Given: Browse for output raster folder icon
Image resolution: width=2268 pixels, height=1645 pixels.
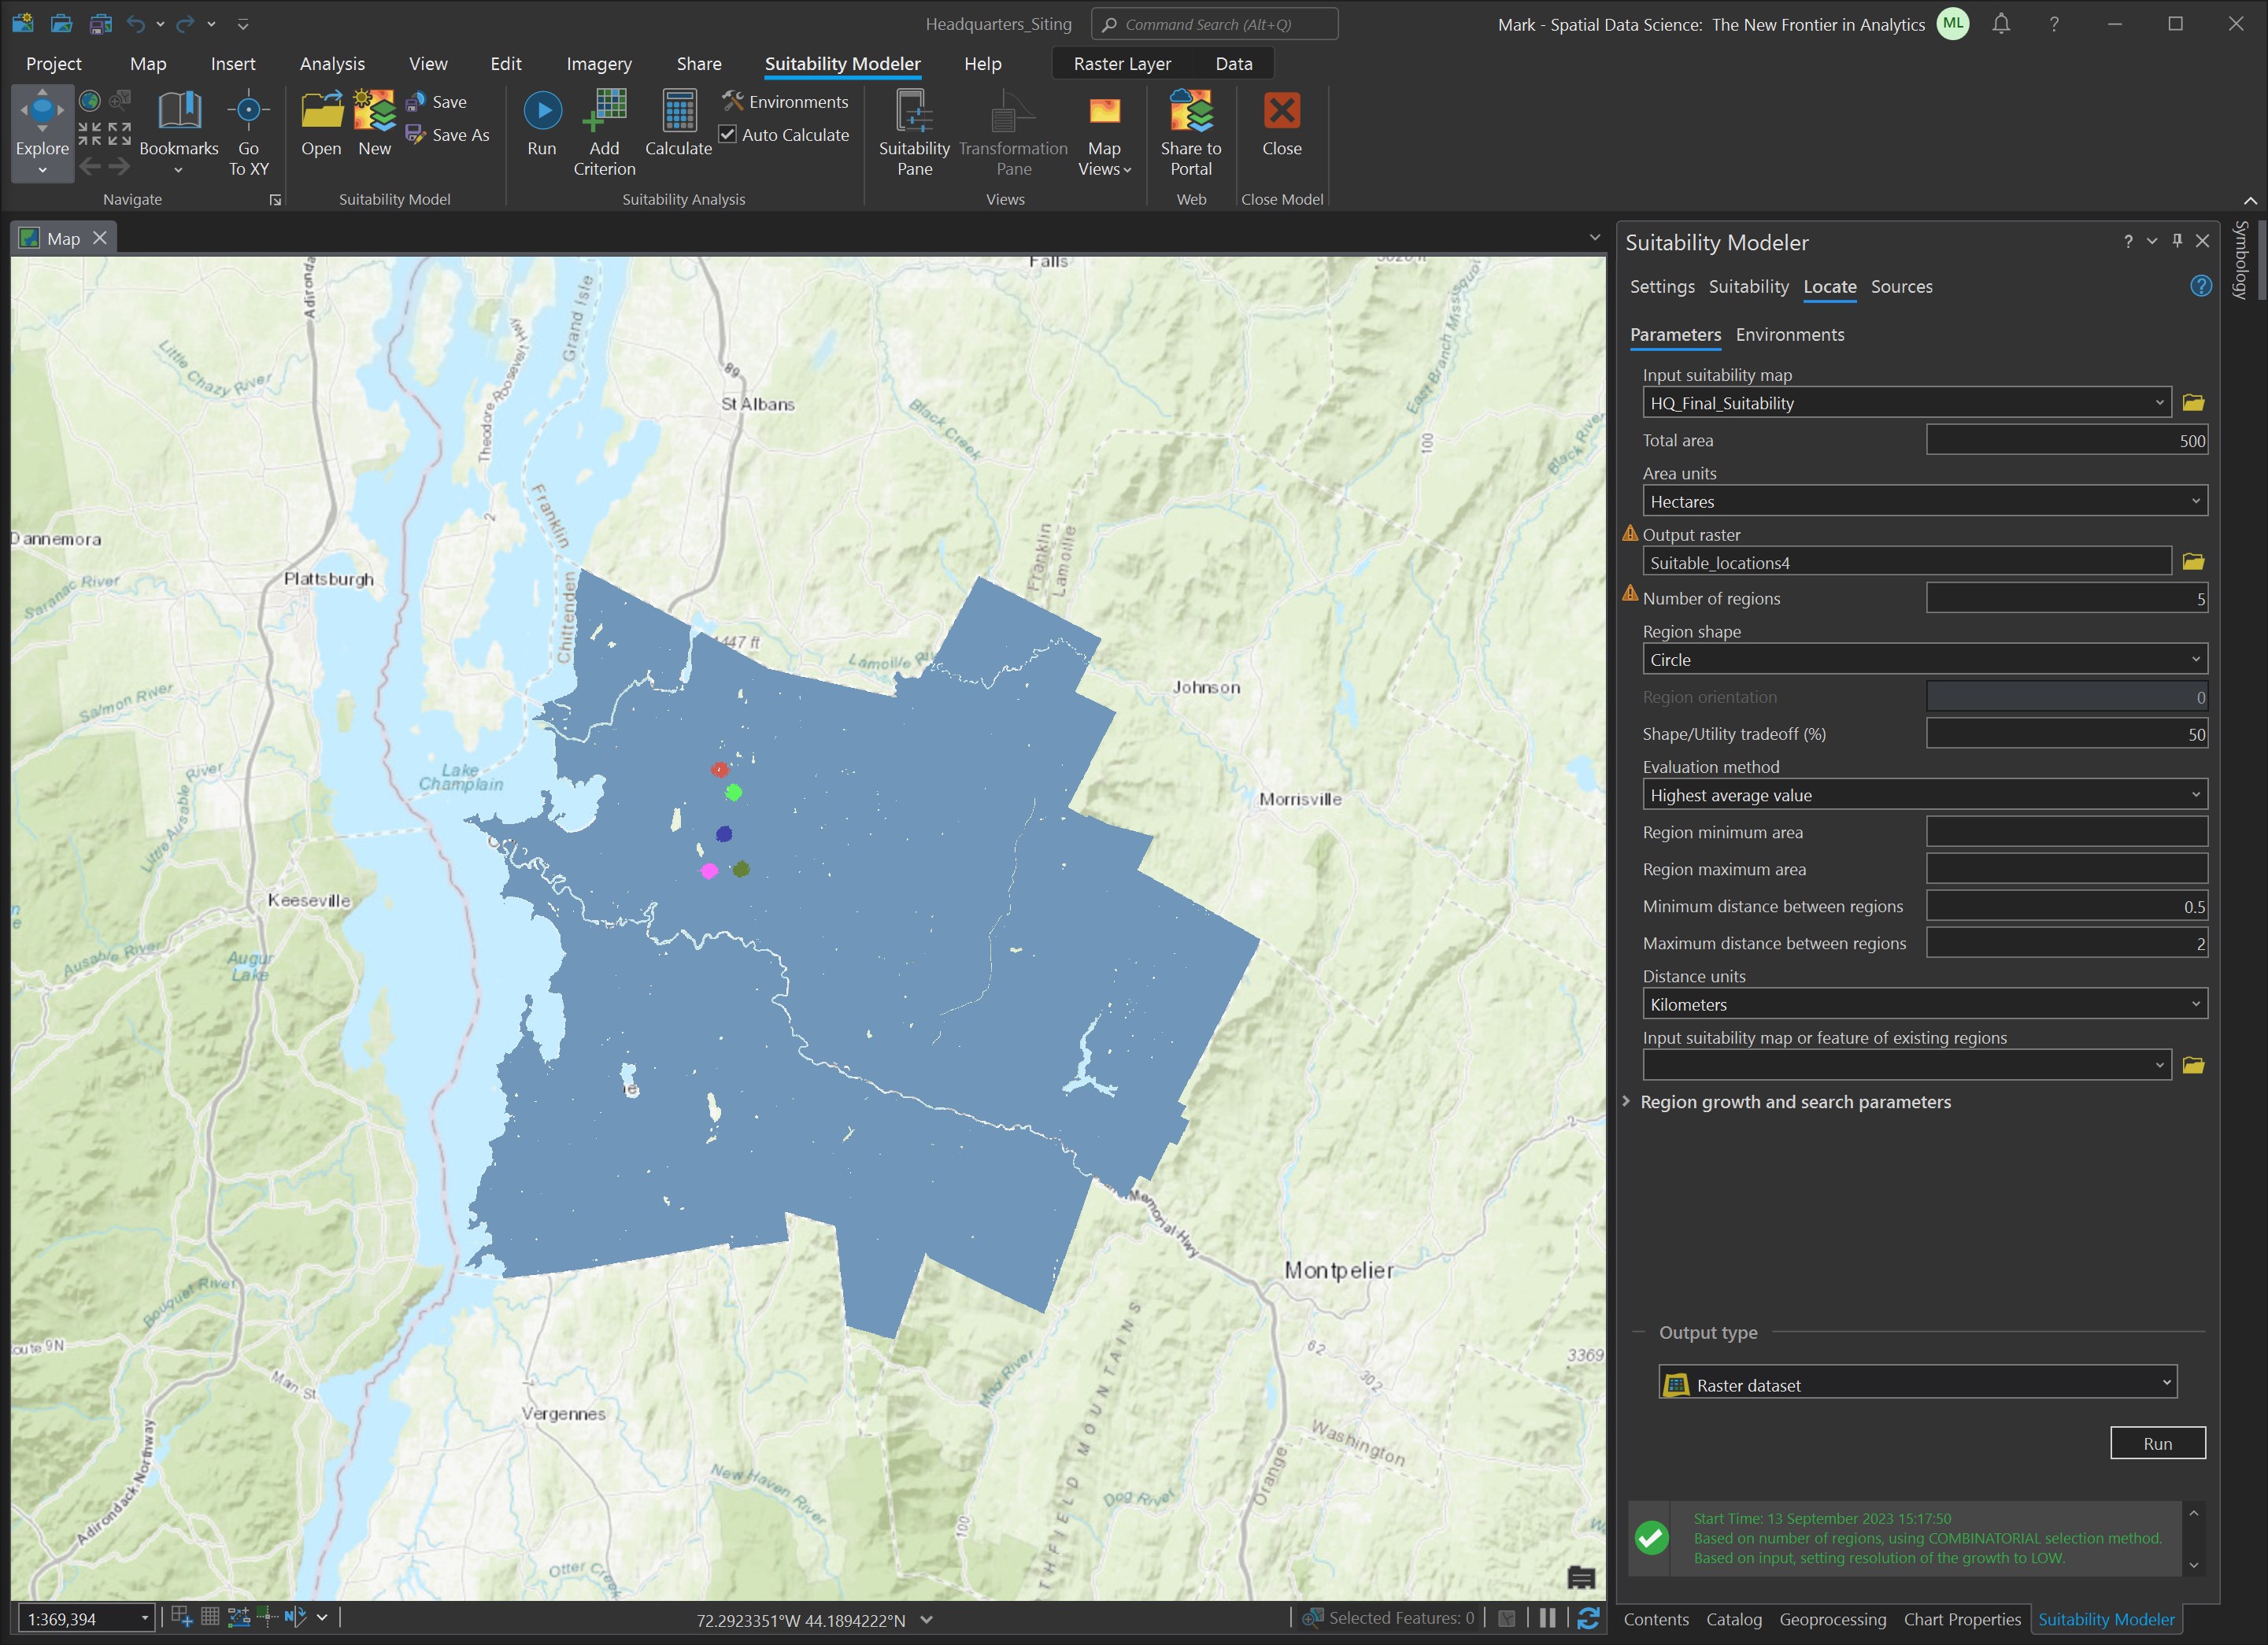Looking at the screenshot, I should [x=2193, y=562].
